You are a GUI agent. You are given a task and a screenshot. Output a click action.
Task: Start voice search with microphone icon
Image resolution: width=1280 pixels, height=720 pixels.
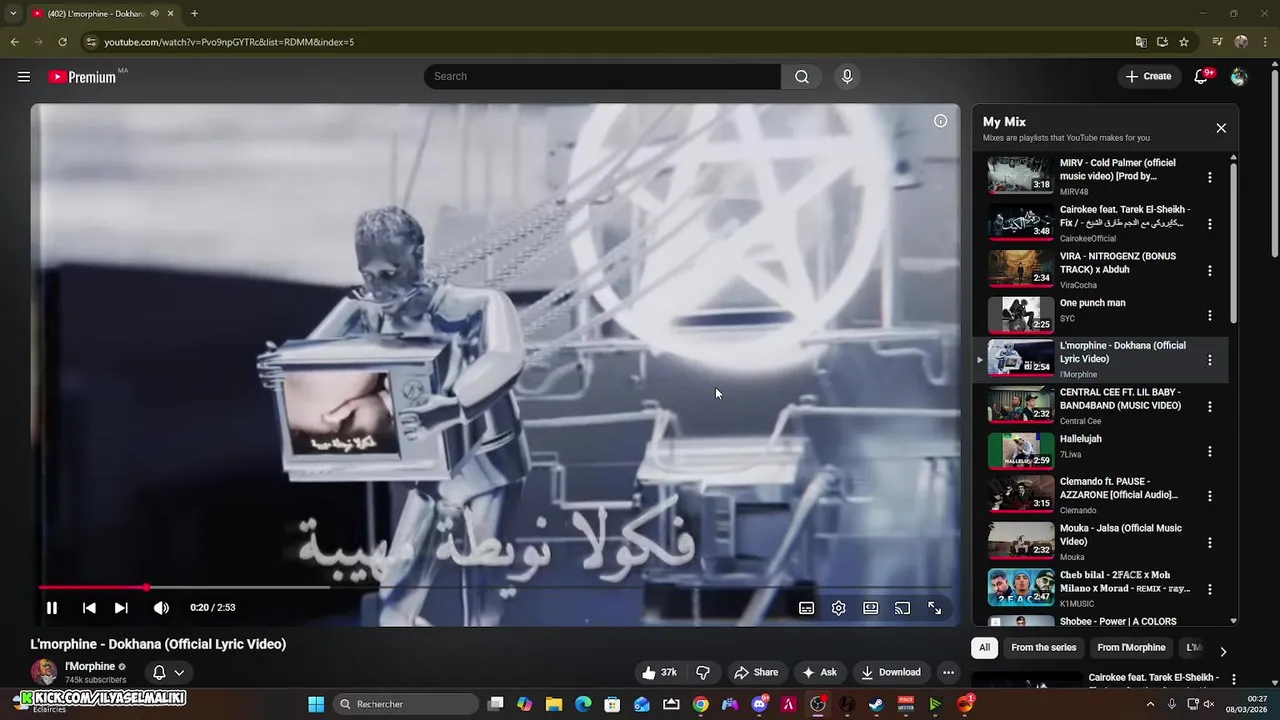(847, 77)
